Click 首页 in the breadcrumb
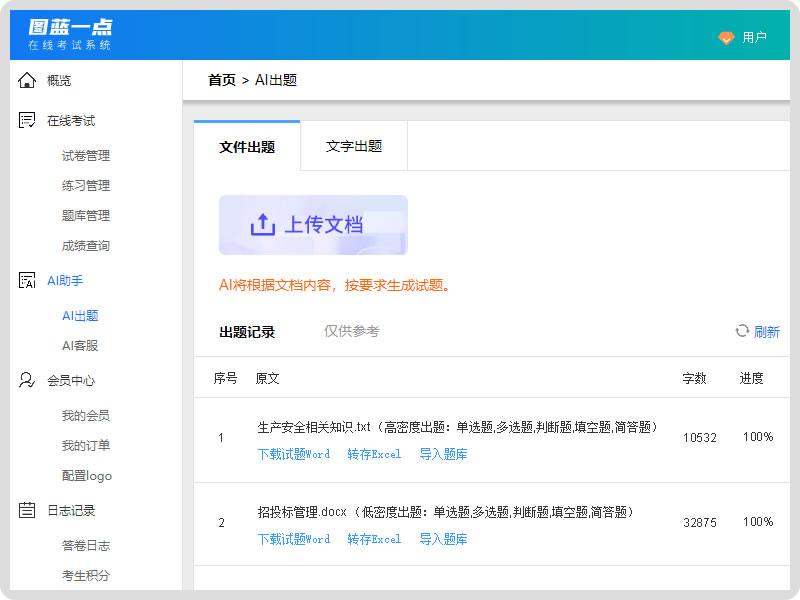 click(x=222, y=80)
